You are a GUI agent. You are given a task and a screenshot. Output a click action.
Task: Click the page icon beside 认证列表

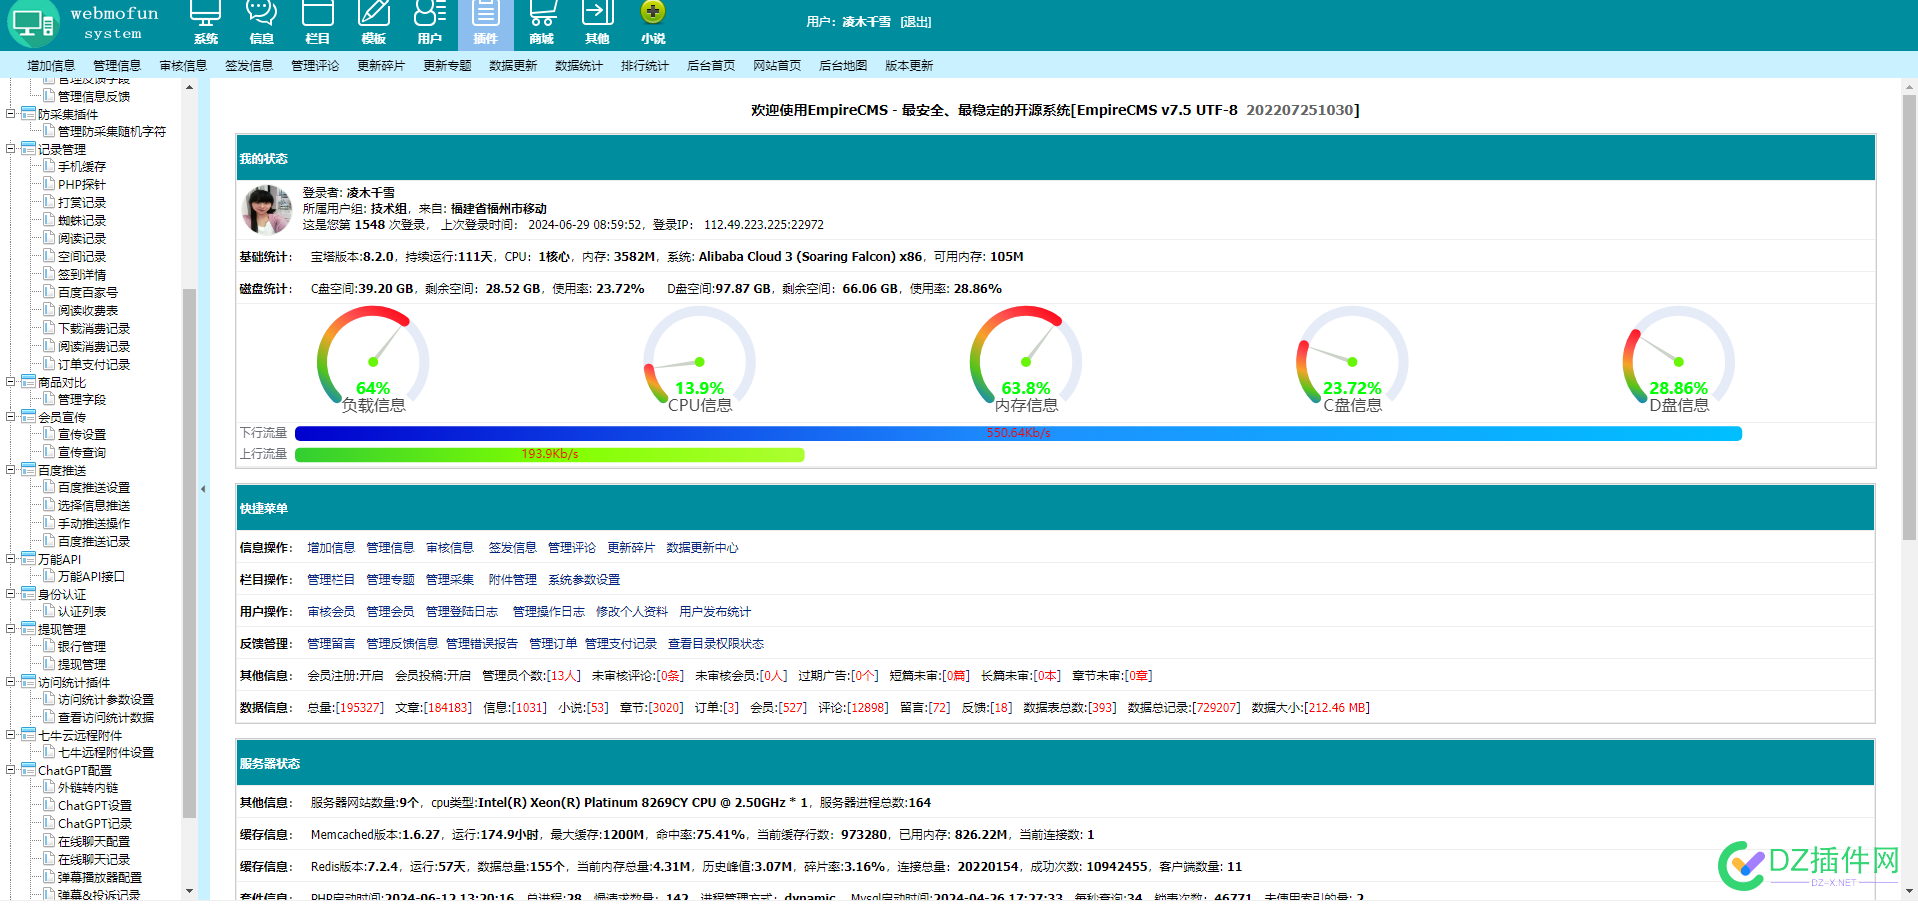[49, 611]
